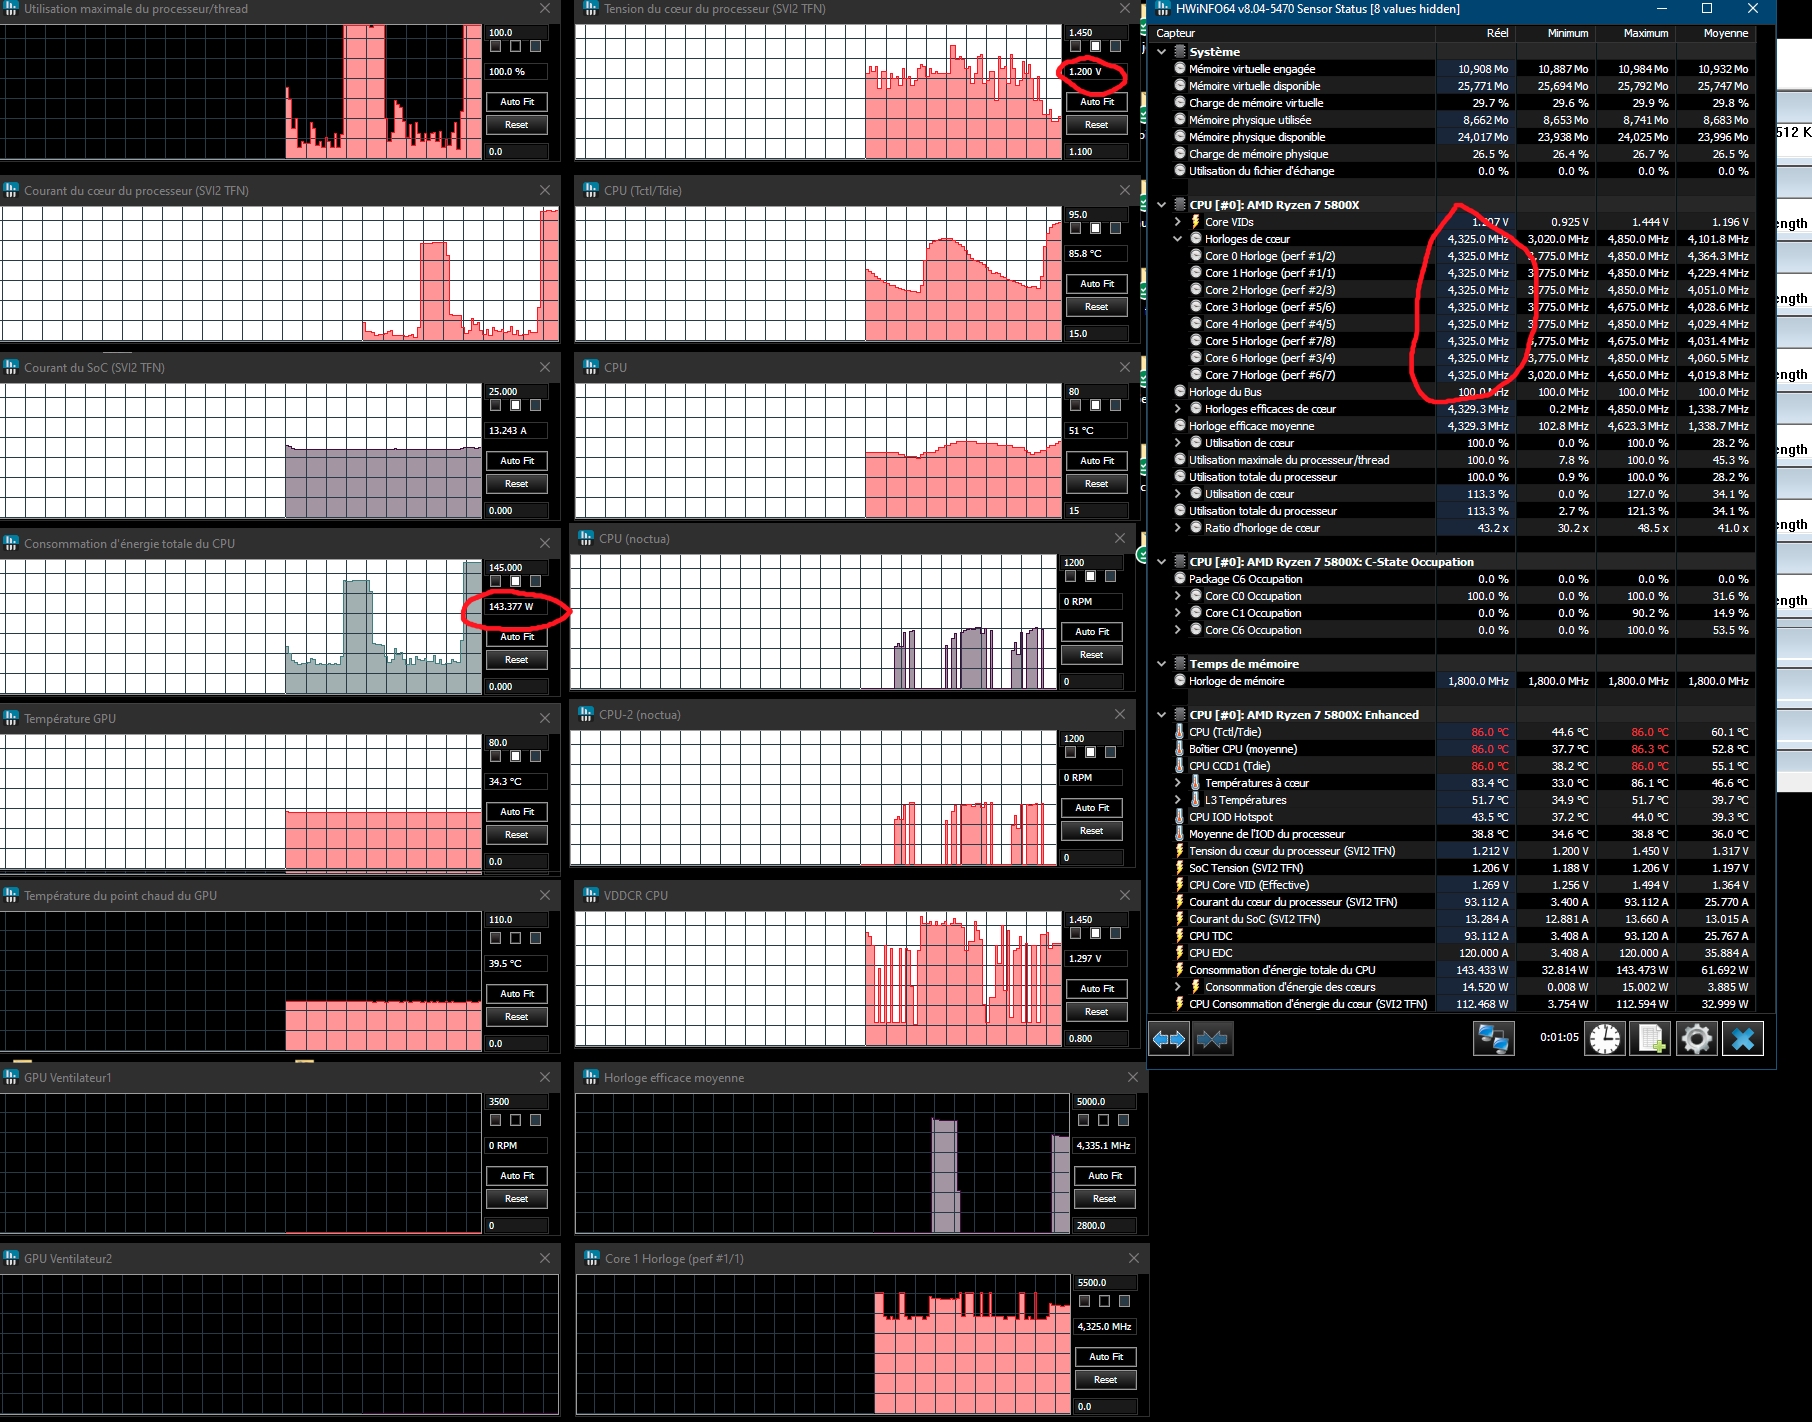Expand the Core VIDs row
The height and width of the screenshot is (1422, 1812).
click(1177, 222)
